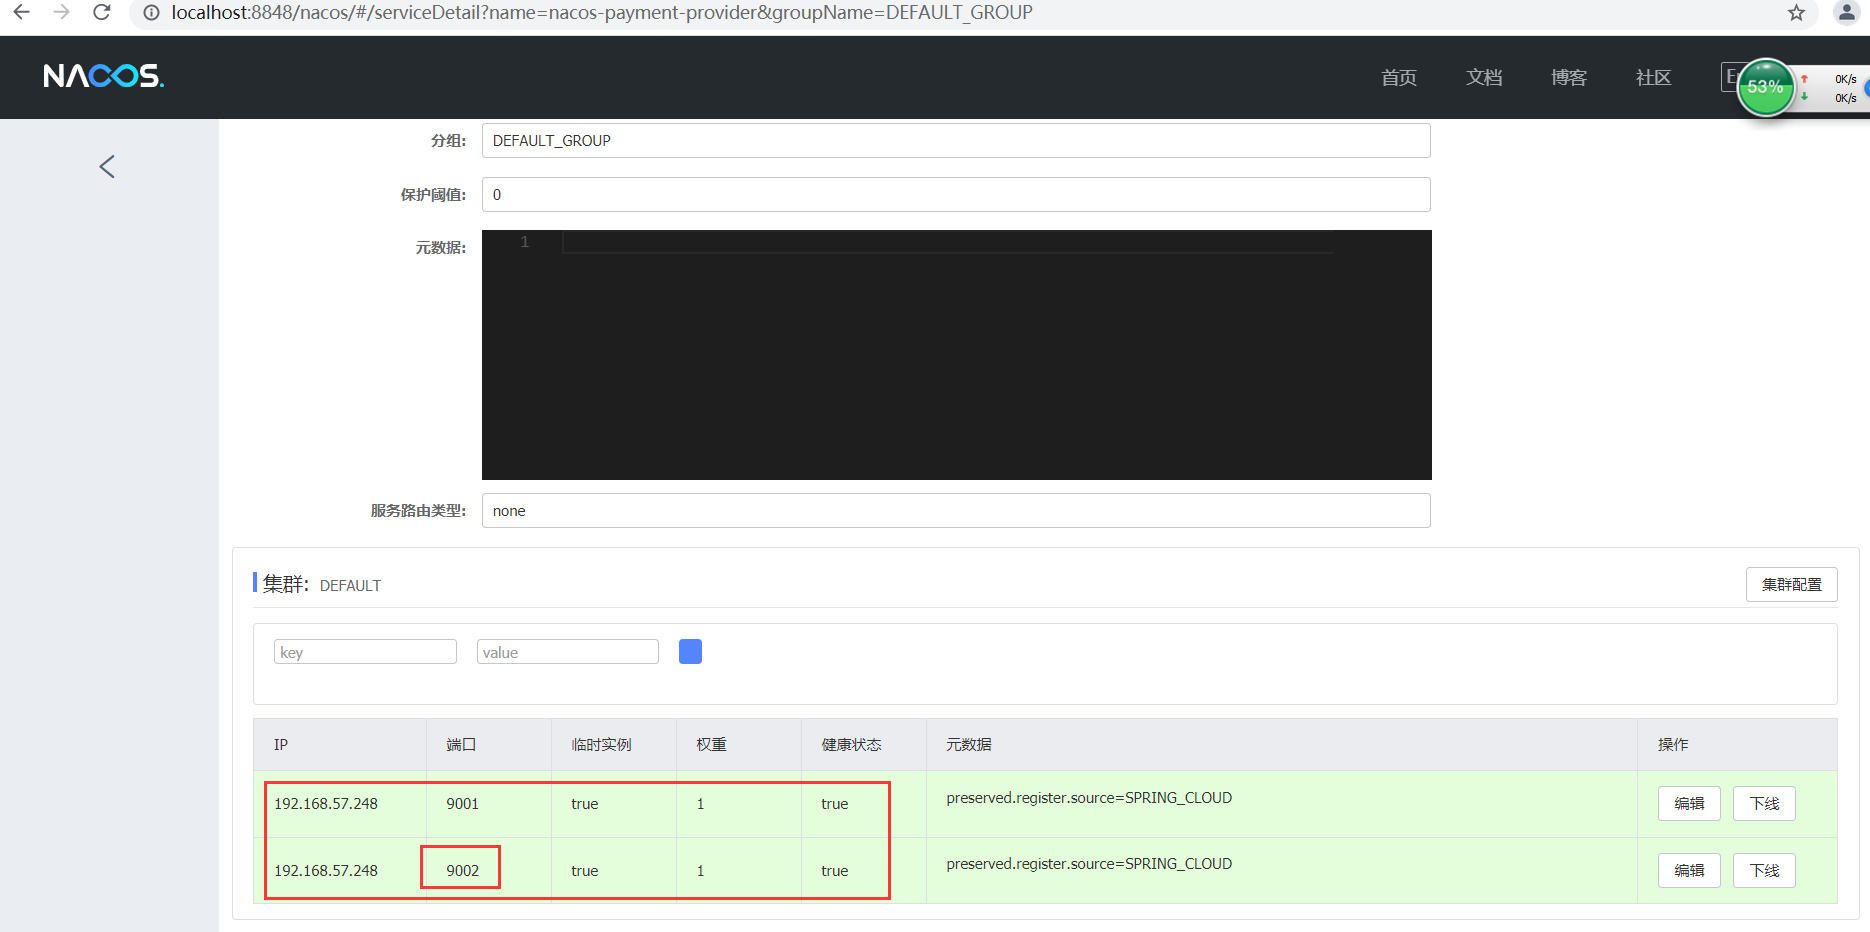Click line number 1 in the metadata editor
This screenshot has height=932, width=1870.
[x=524, y=242]
